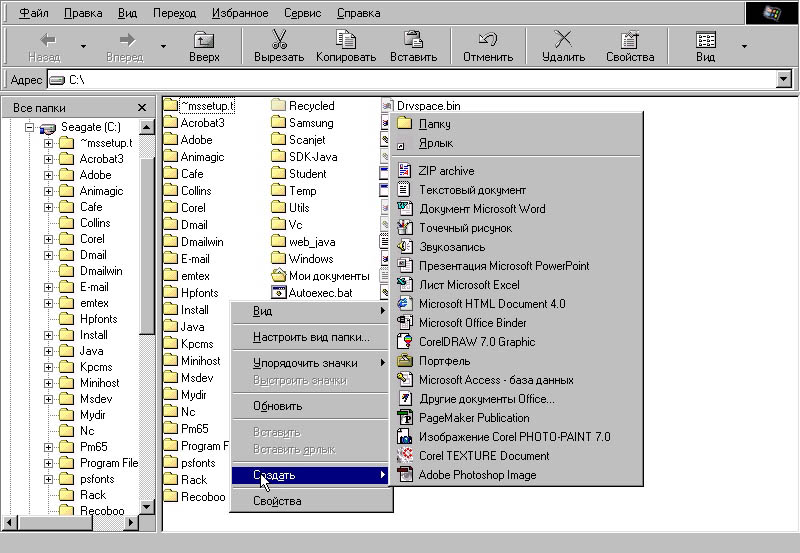Expand the Program File folder in the tree

coord(48,463)
